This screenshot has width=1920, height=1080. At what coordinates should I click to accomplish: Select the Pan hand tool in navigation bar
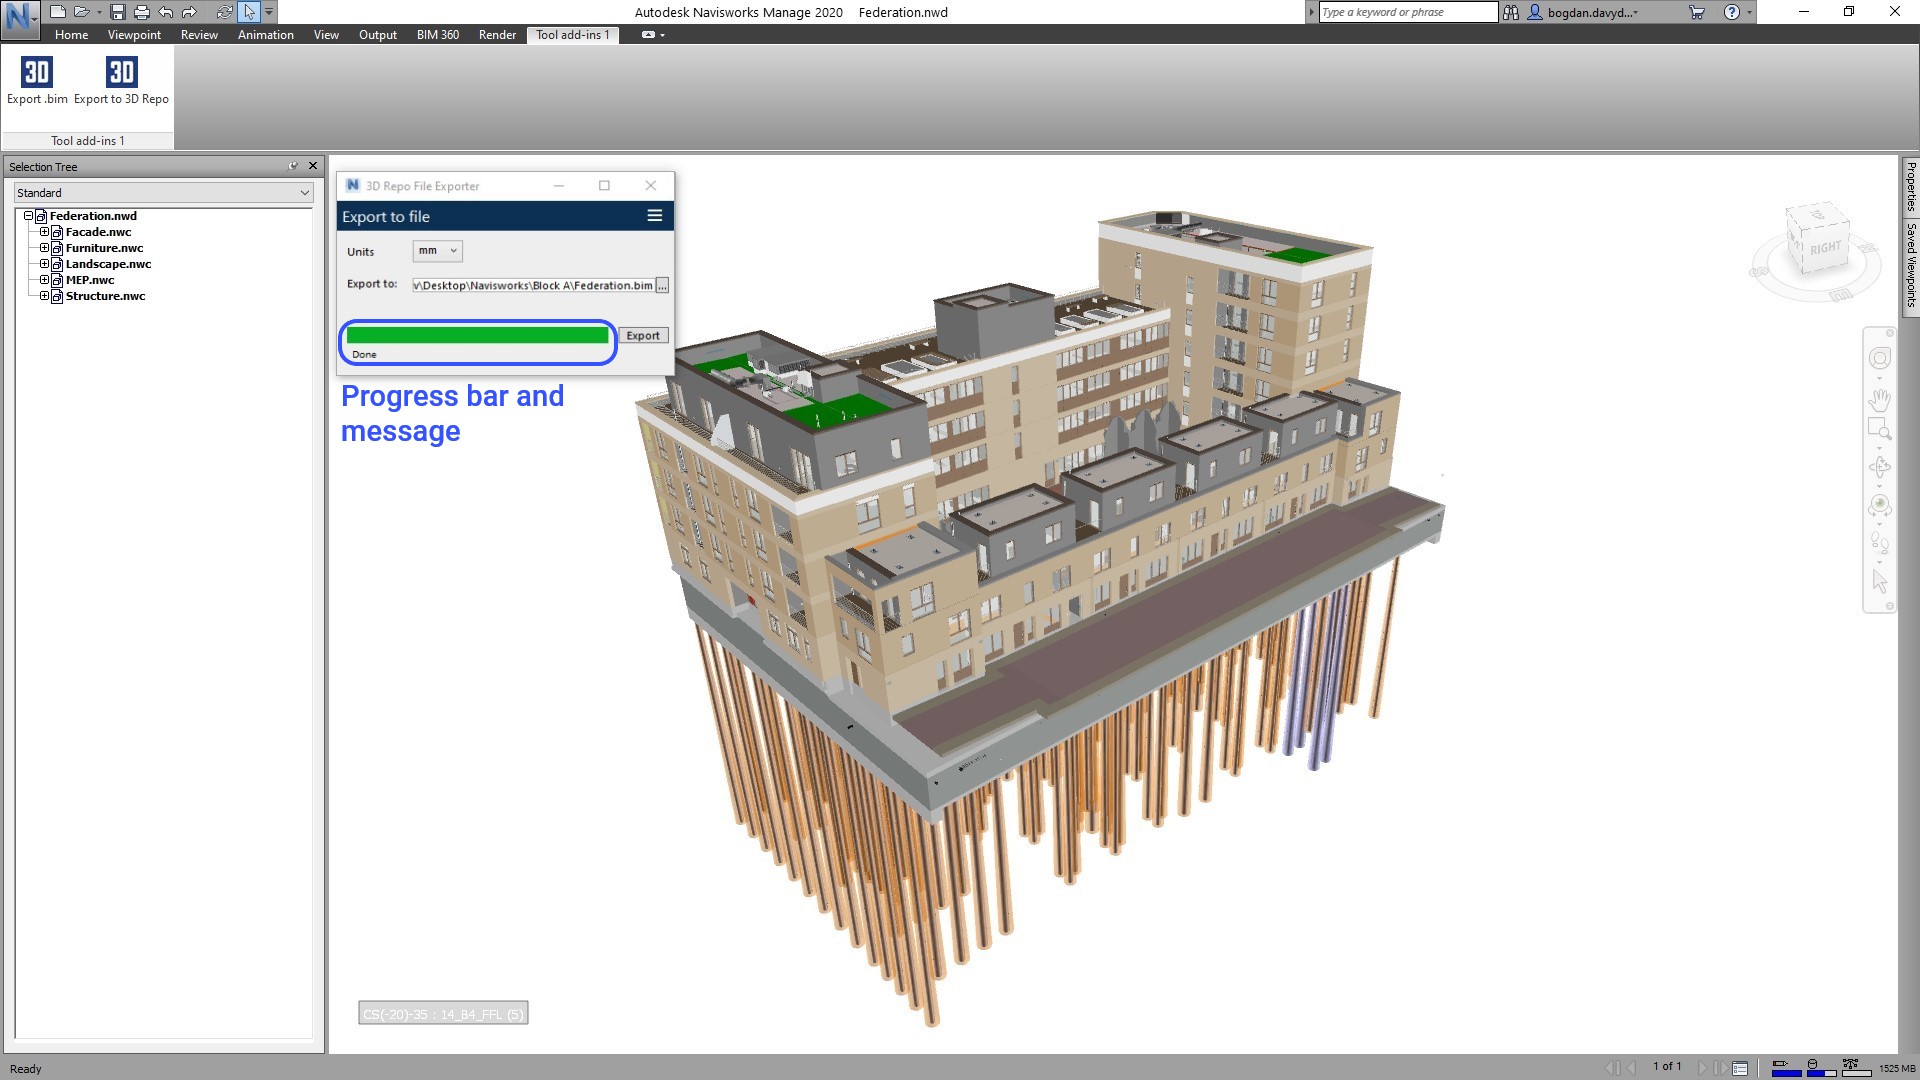coord(1879,401)
